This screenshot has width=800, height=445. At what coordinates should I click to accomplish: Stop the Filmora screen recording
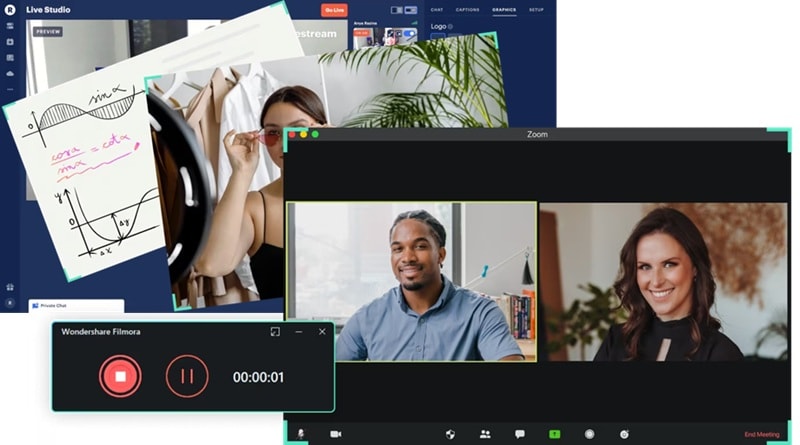pos(120,377)
